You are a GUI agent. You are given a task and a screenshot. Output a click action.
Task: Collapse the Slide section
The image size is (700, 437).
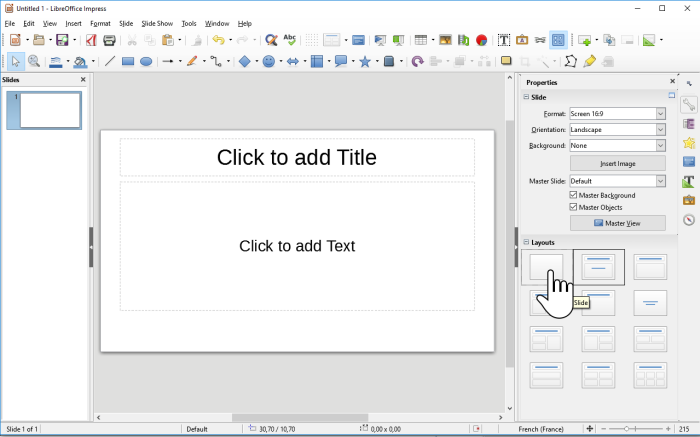pos(526,97)
